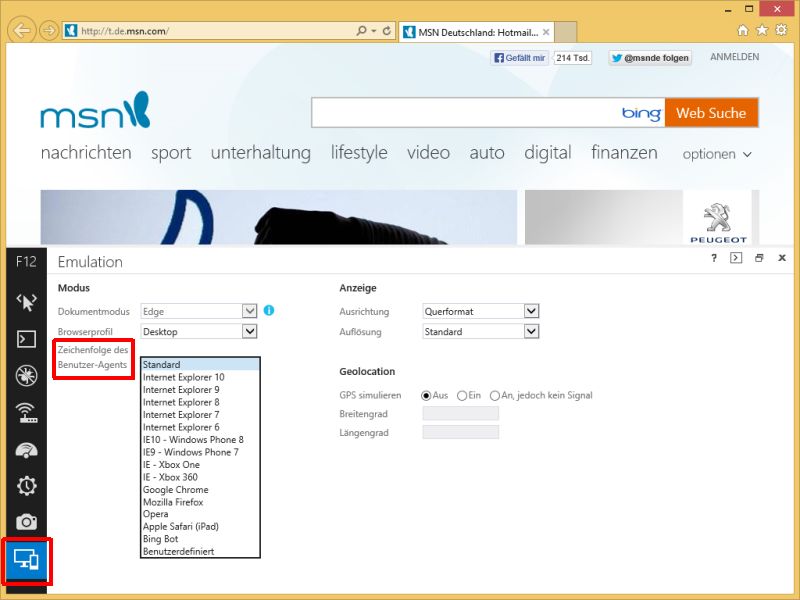Choose Bing Bot user agent
The height and width of the screenshot is (600, 800).
click(201, 539)
